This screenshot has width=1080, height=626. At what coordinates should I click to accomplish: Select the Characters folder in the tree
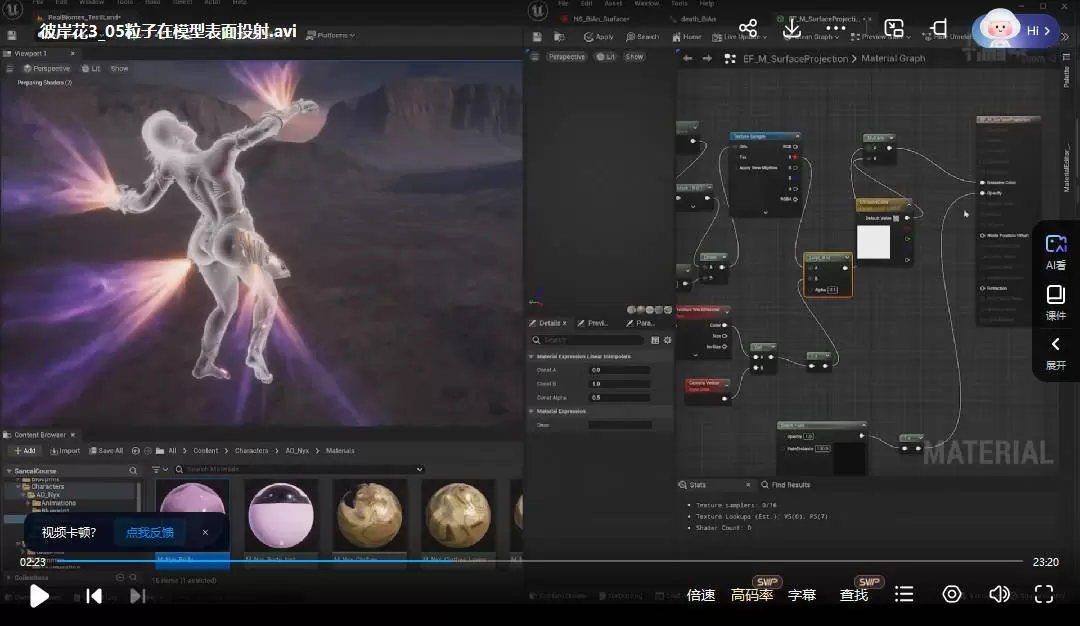click(x=48, y=486)
